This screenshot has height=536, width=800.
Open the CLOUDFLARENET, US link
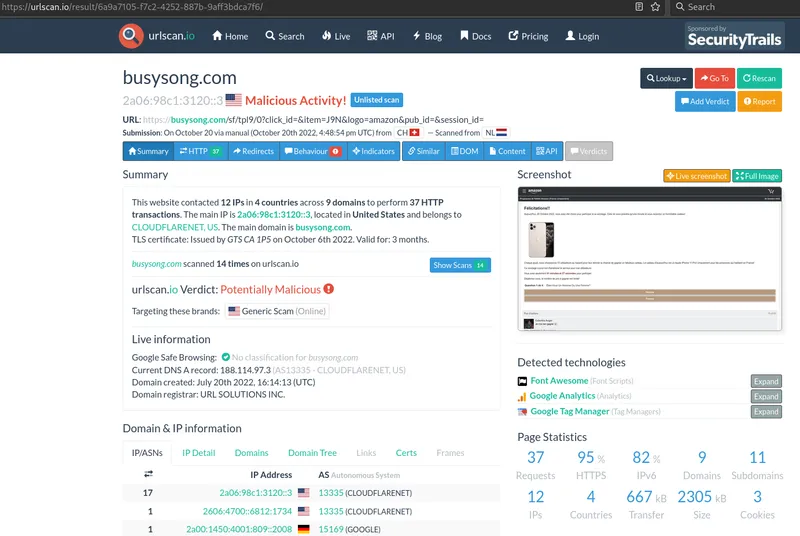click(174, 227)
